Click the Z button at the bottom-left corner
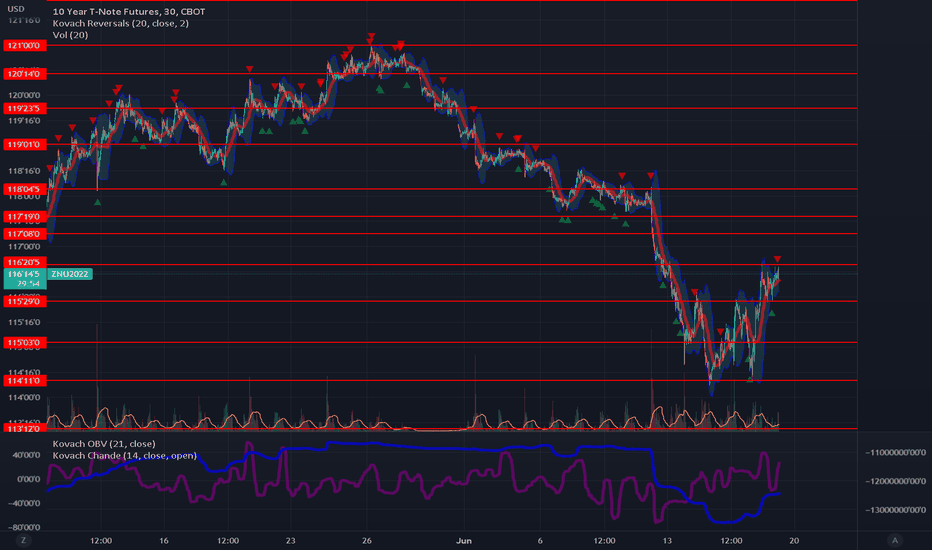 pyautogui.click(x=24, y=540)
